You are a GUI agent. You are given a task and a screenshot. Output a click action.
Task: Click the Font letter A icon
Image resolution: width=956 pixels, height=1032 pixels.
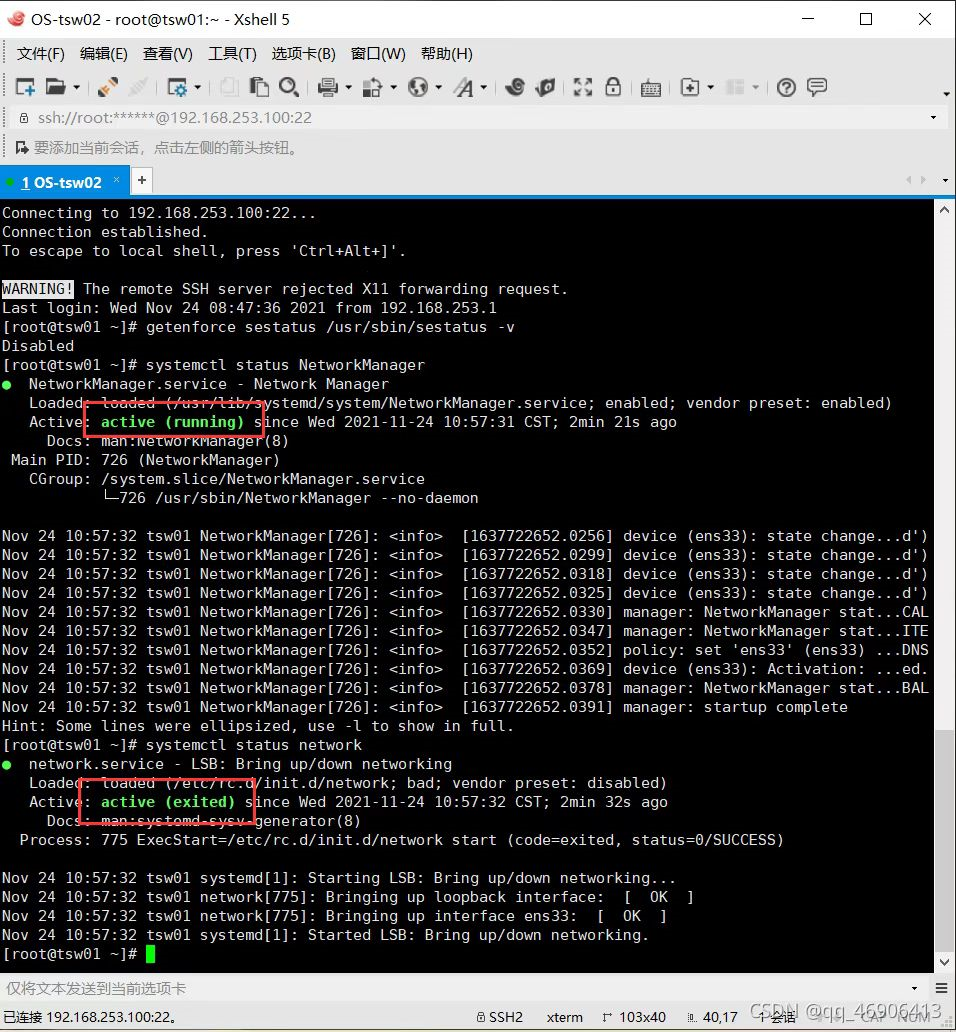(x=464, y=87)
